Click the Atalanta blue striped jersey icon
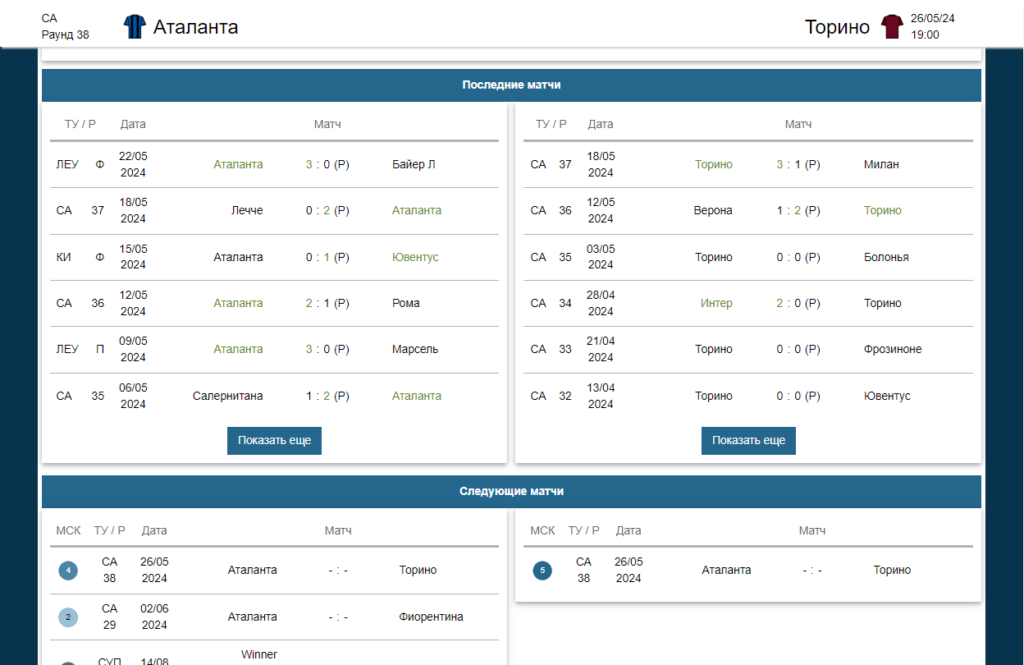Image resolution: width=1024 pixels, height=665 pixels. click(x=135, y=27)
